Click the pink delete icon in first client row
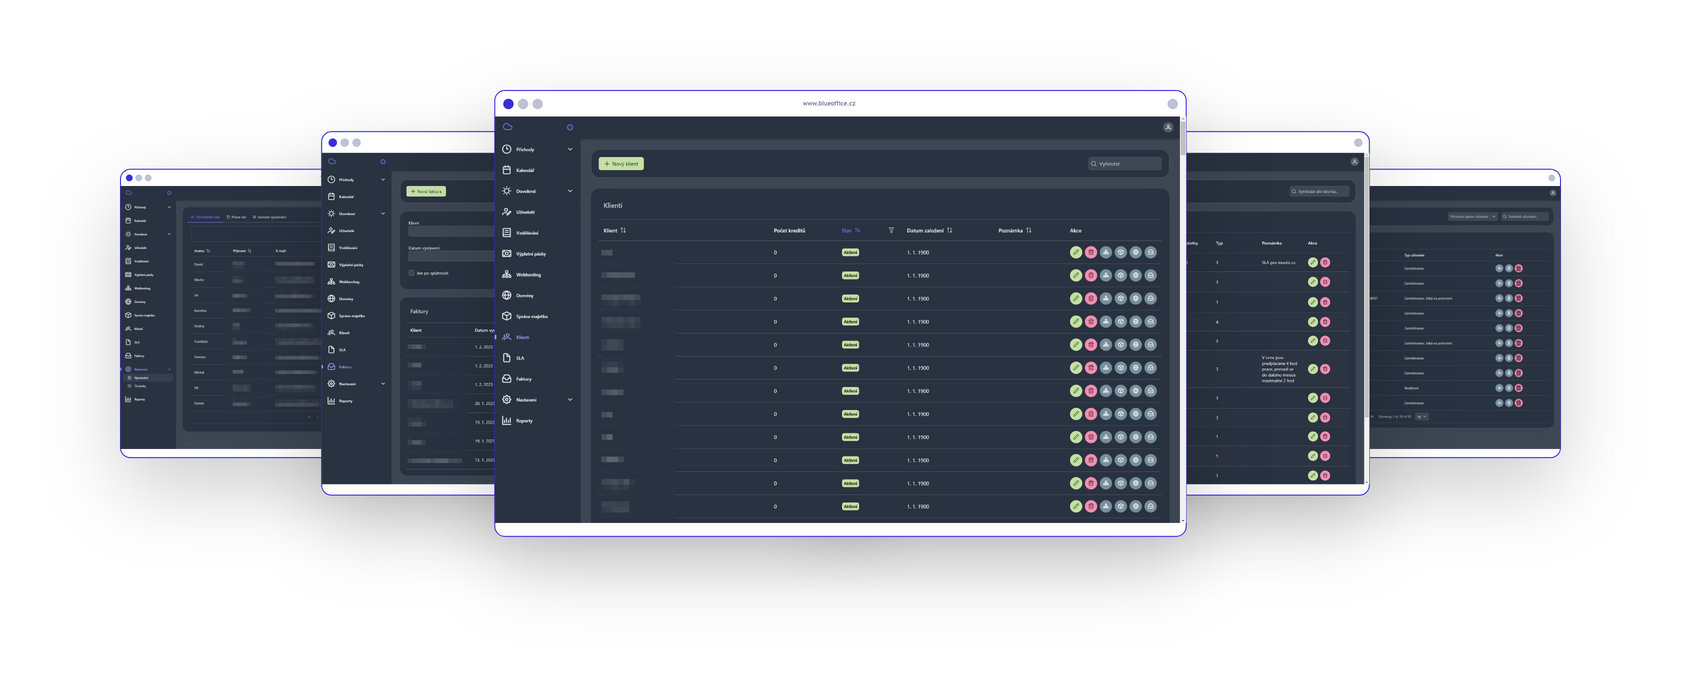1681x687 pixels. tap(1091, 253)
